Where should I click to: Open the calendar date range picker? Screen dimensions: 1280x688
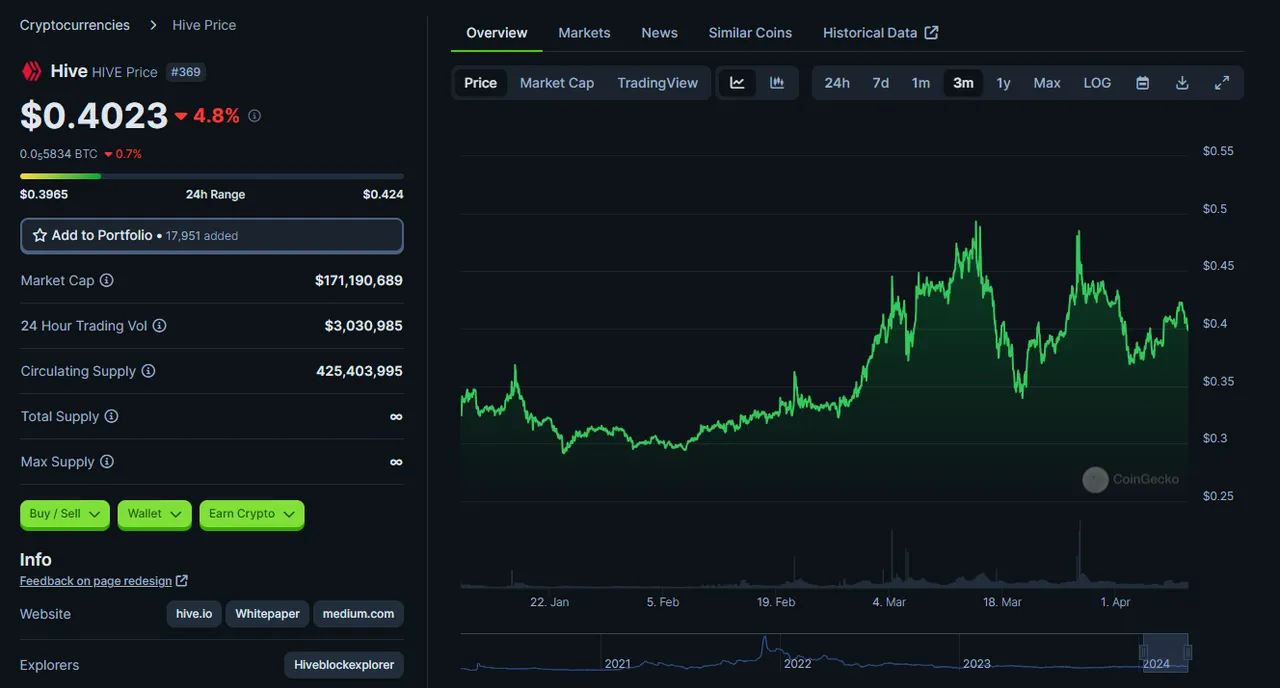pyautogui.click(x=1142, y=83)
